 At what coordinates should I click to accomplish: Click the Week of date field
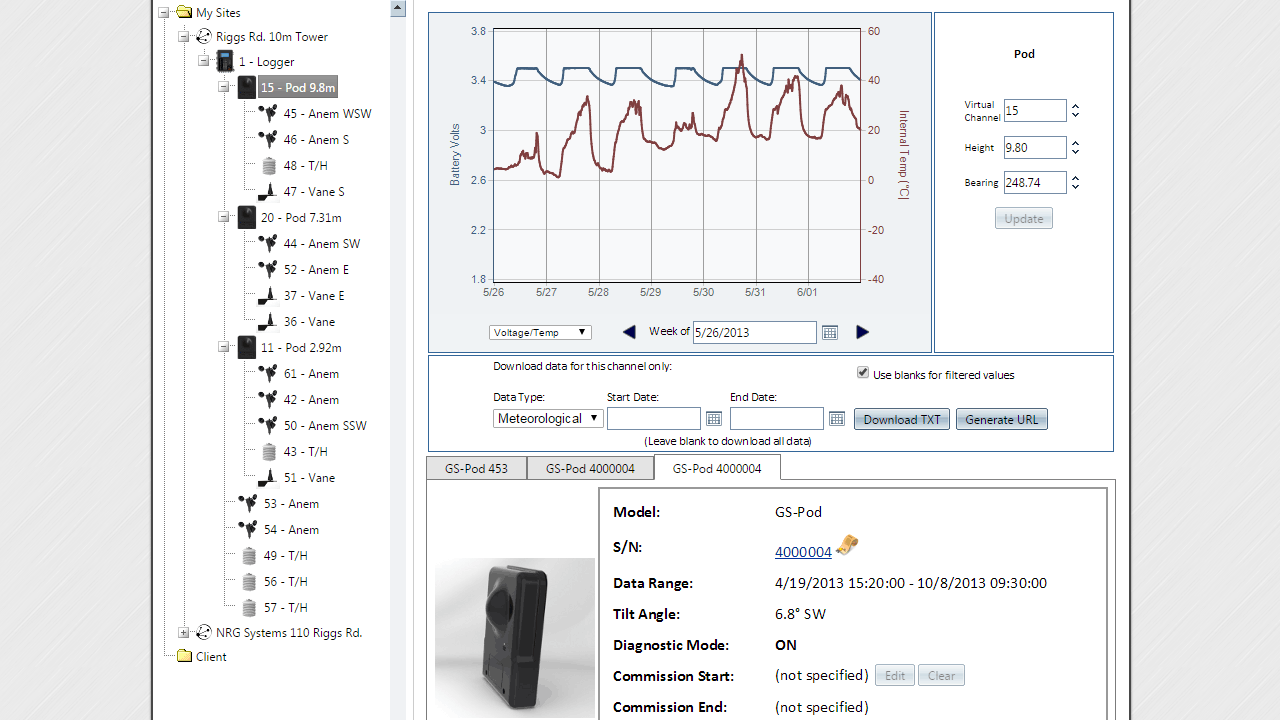754,332
